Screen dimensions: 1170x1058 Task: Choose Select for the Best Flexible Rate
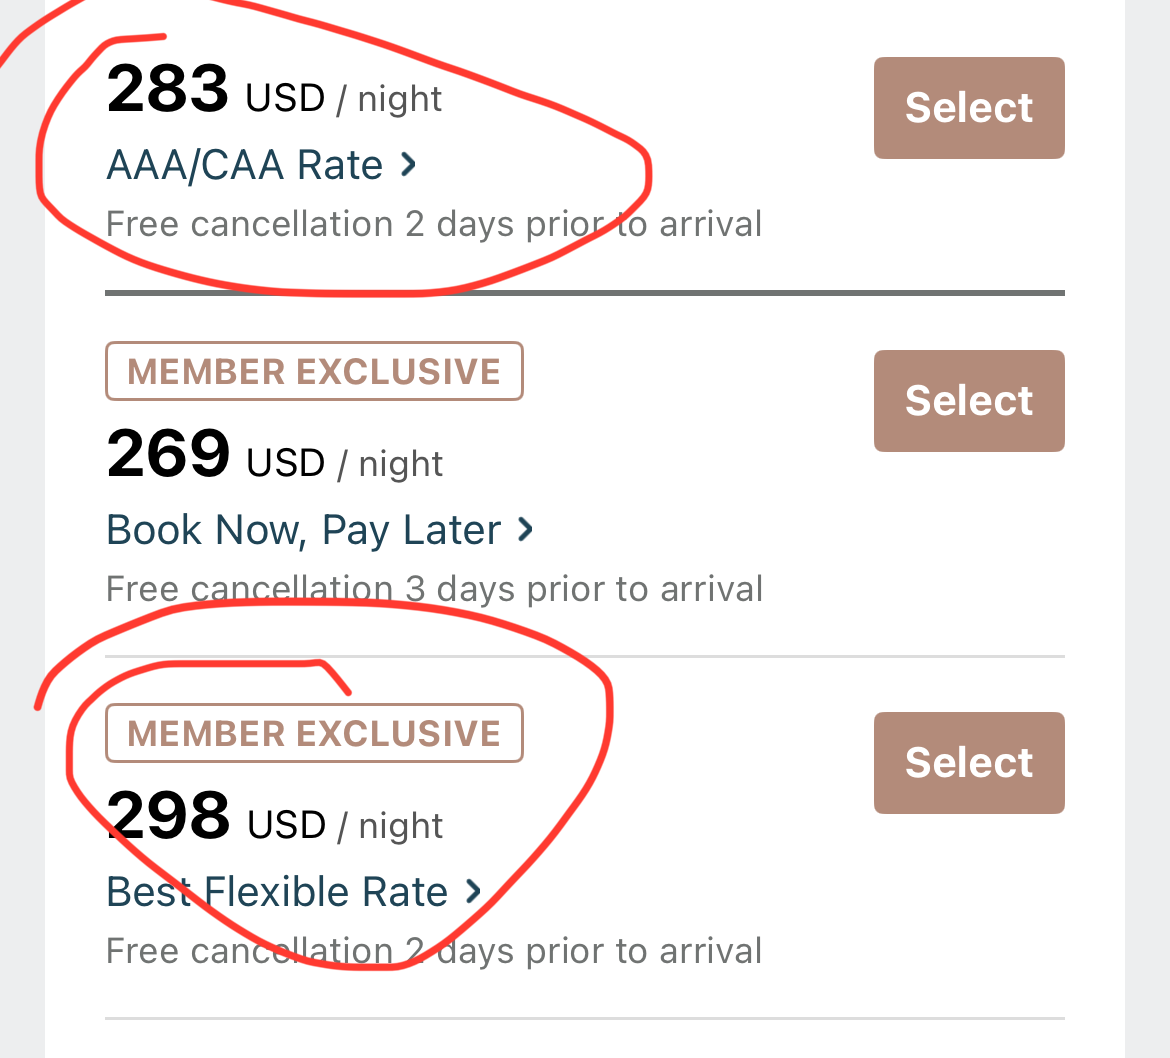coord(968,762)
